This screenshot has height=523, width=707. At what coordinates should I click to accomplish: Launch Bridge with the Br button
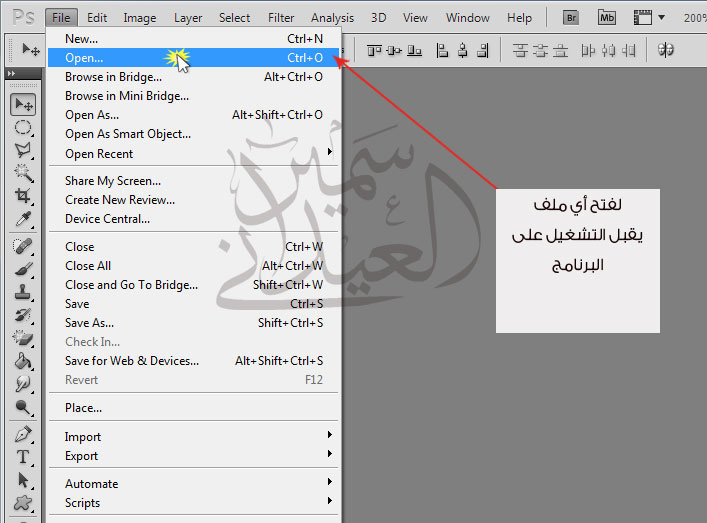coord(571,18)
